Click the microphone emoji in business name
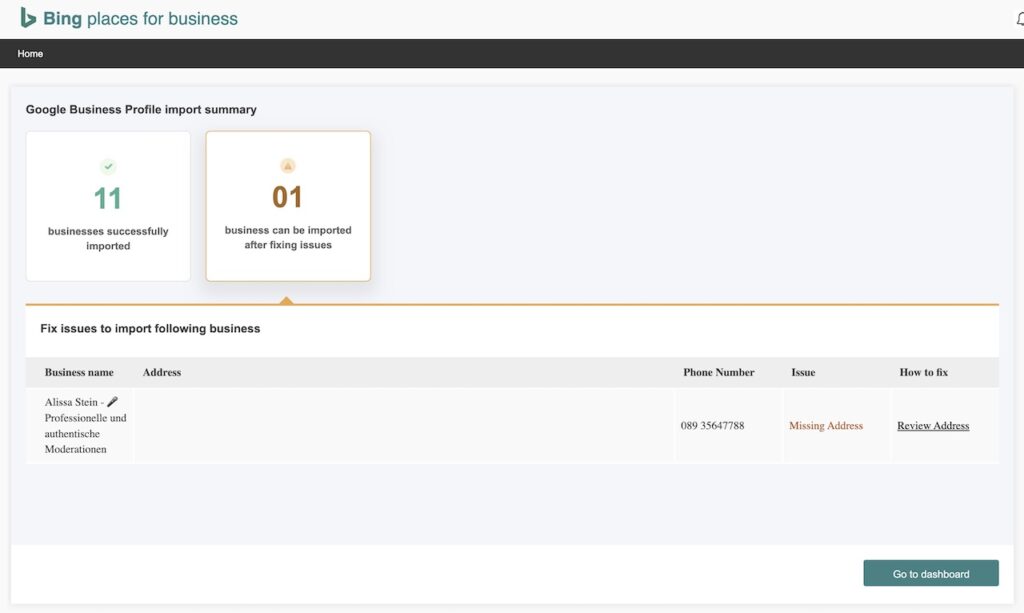Viewport: 1024px width, 613px height. click(112, 402)
